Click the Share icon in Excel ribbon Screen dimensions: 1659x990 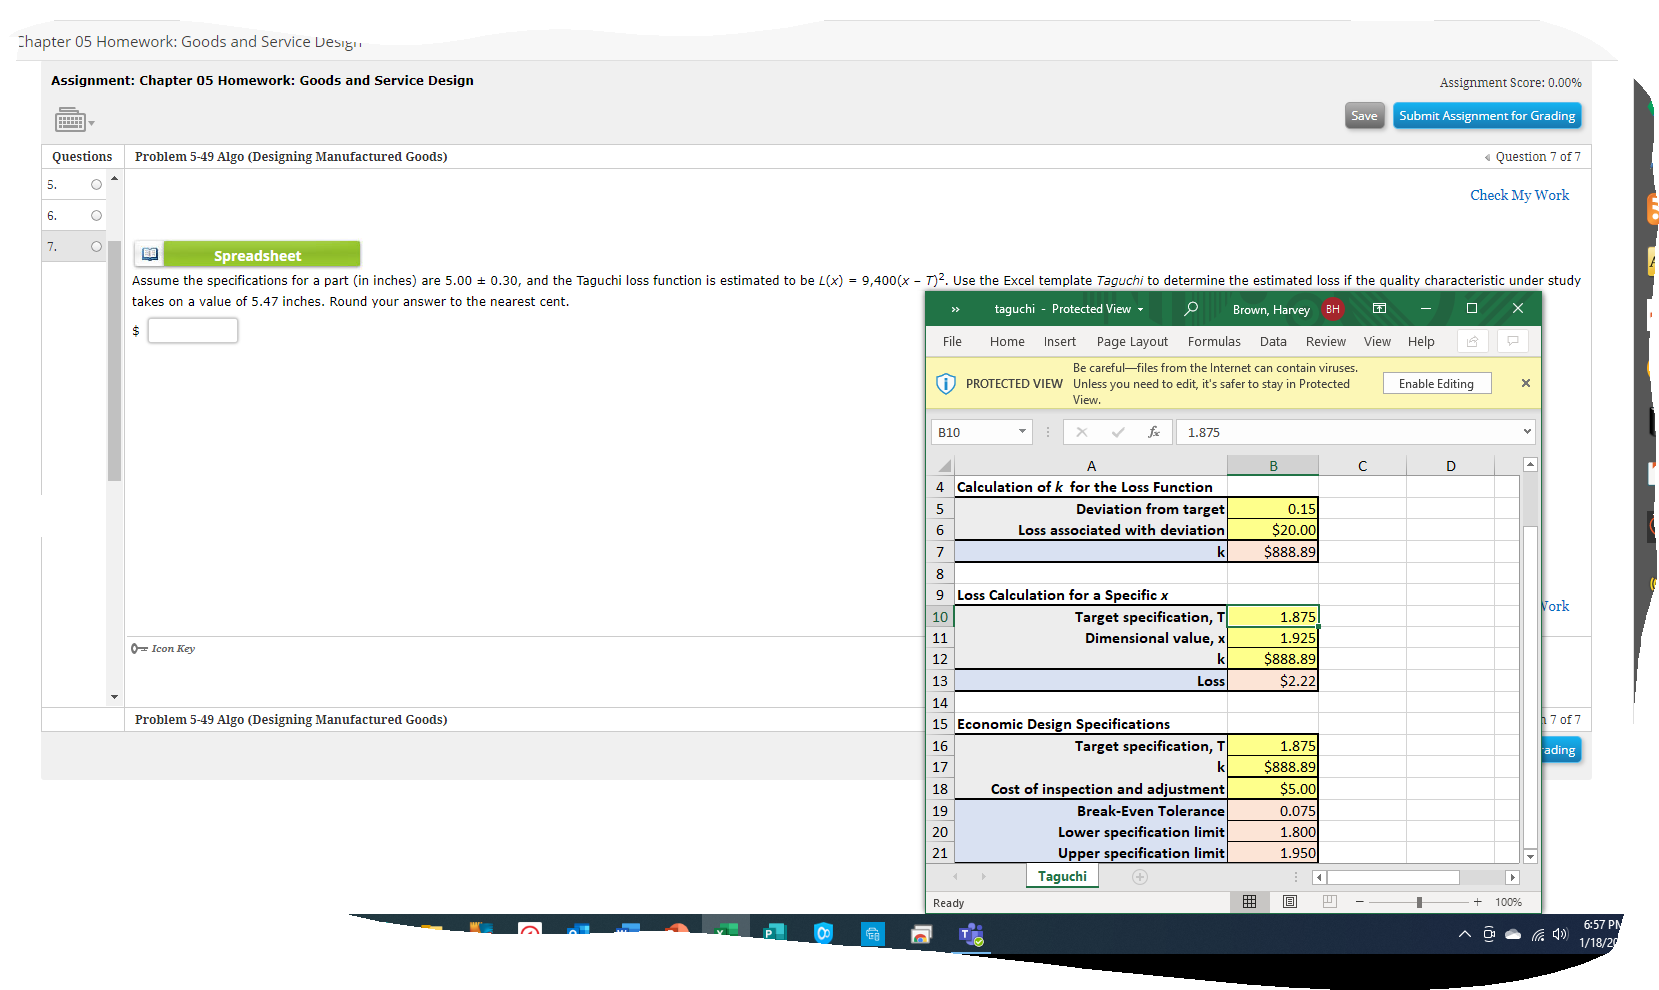1472,342
